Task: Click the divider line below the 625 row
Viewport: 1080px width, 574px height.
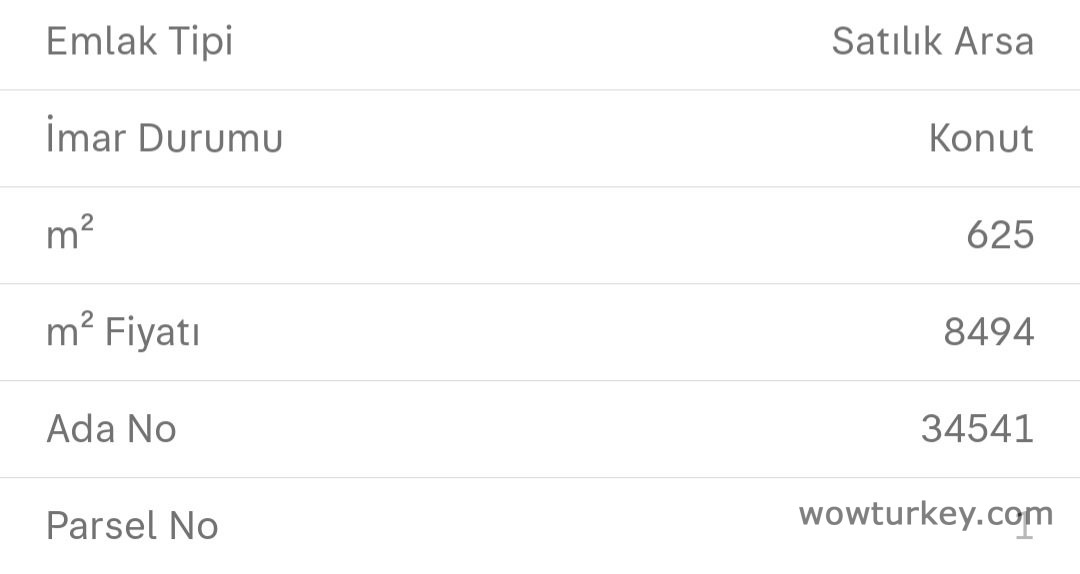Action: tap(540, 283)
